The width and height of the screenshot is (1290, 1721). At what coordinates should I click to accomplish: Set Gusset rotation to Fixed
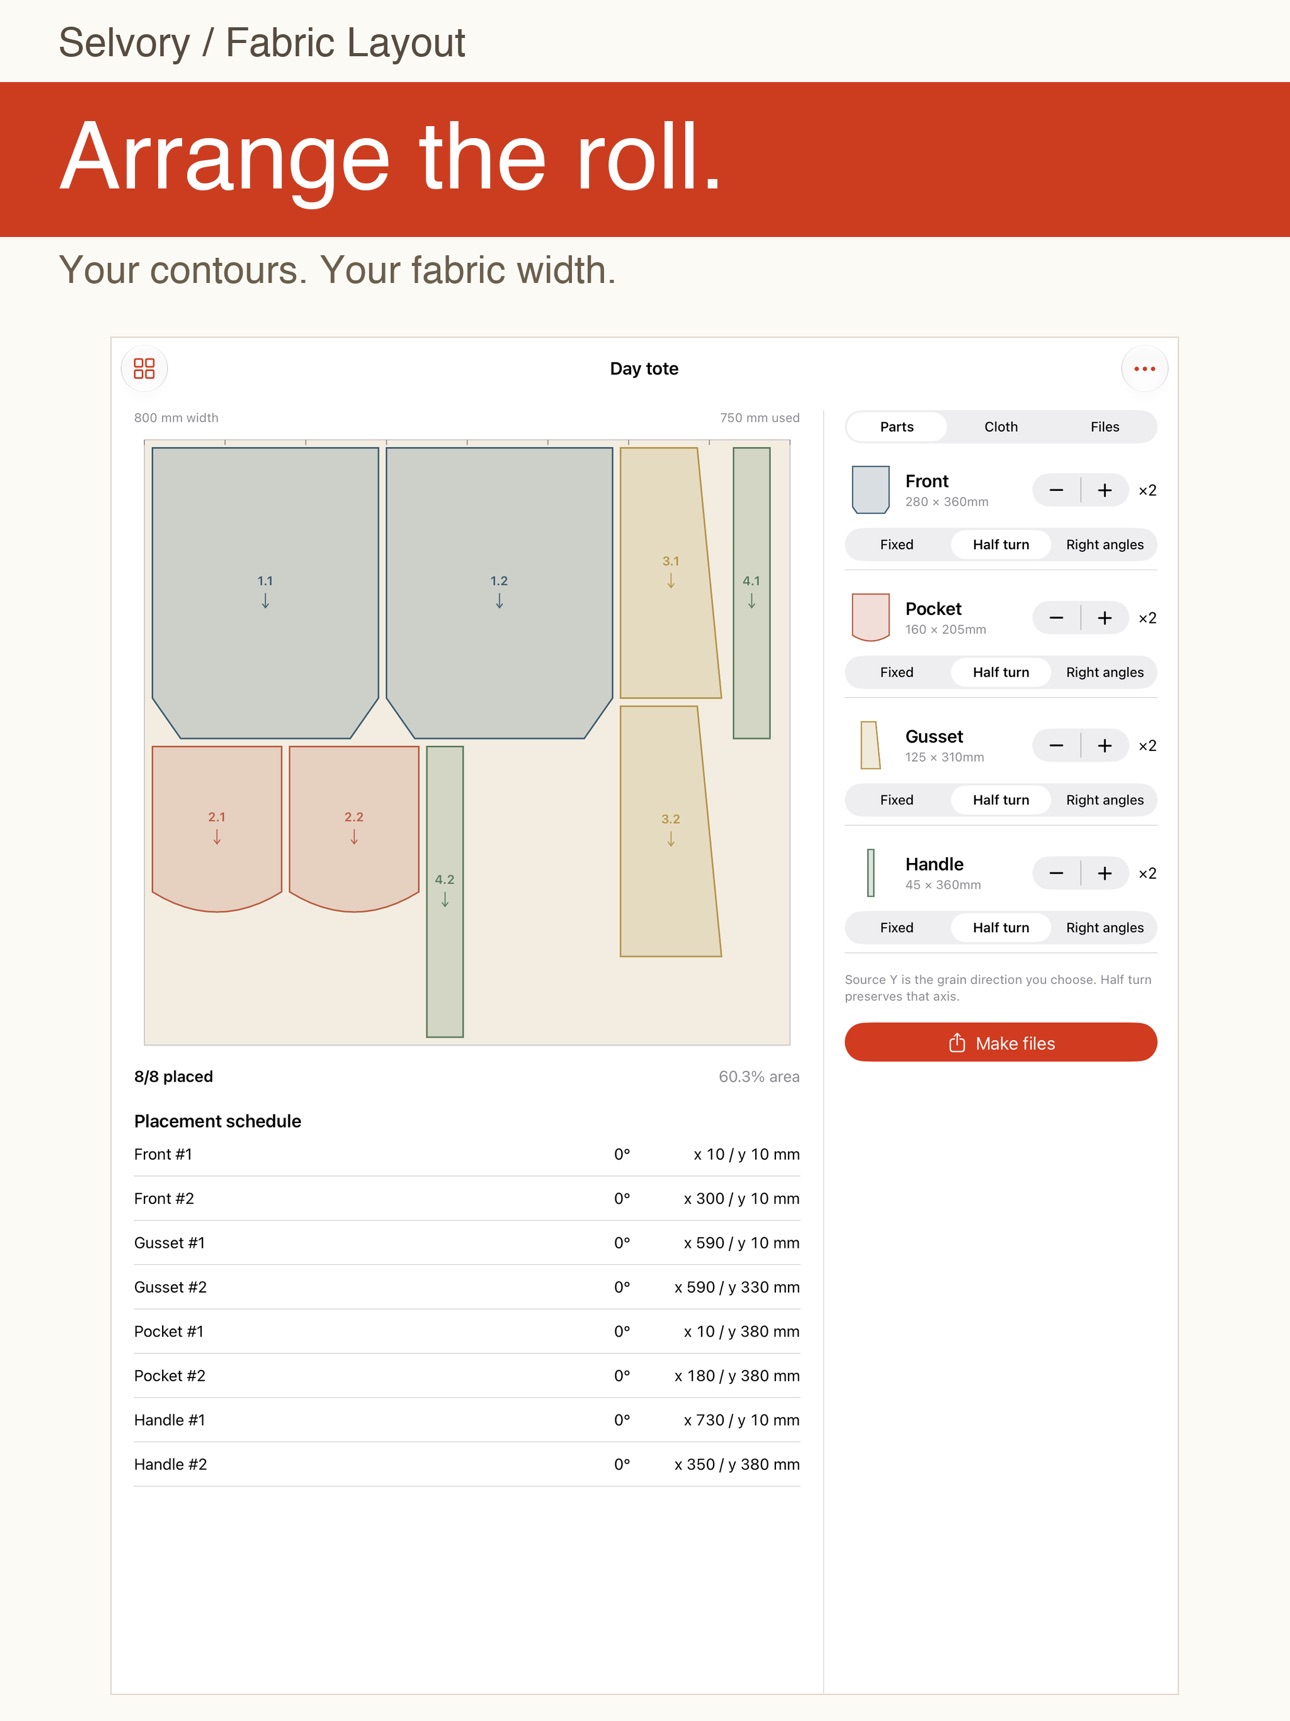[x=897, y=800]
